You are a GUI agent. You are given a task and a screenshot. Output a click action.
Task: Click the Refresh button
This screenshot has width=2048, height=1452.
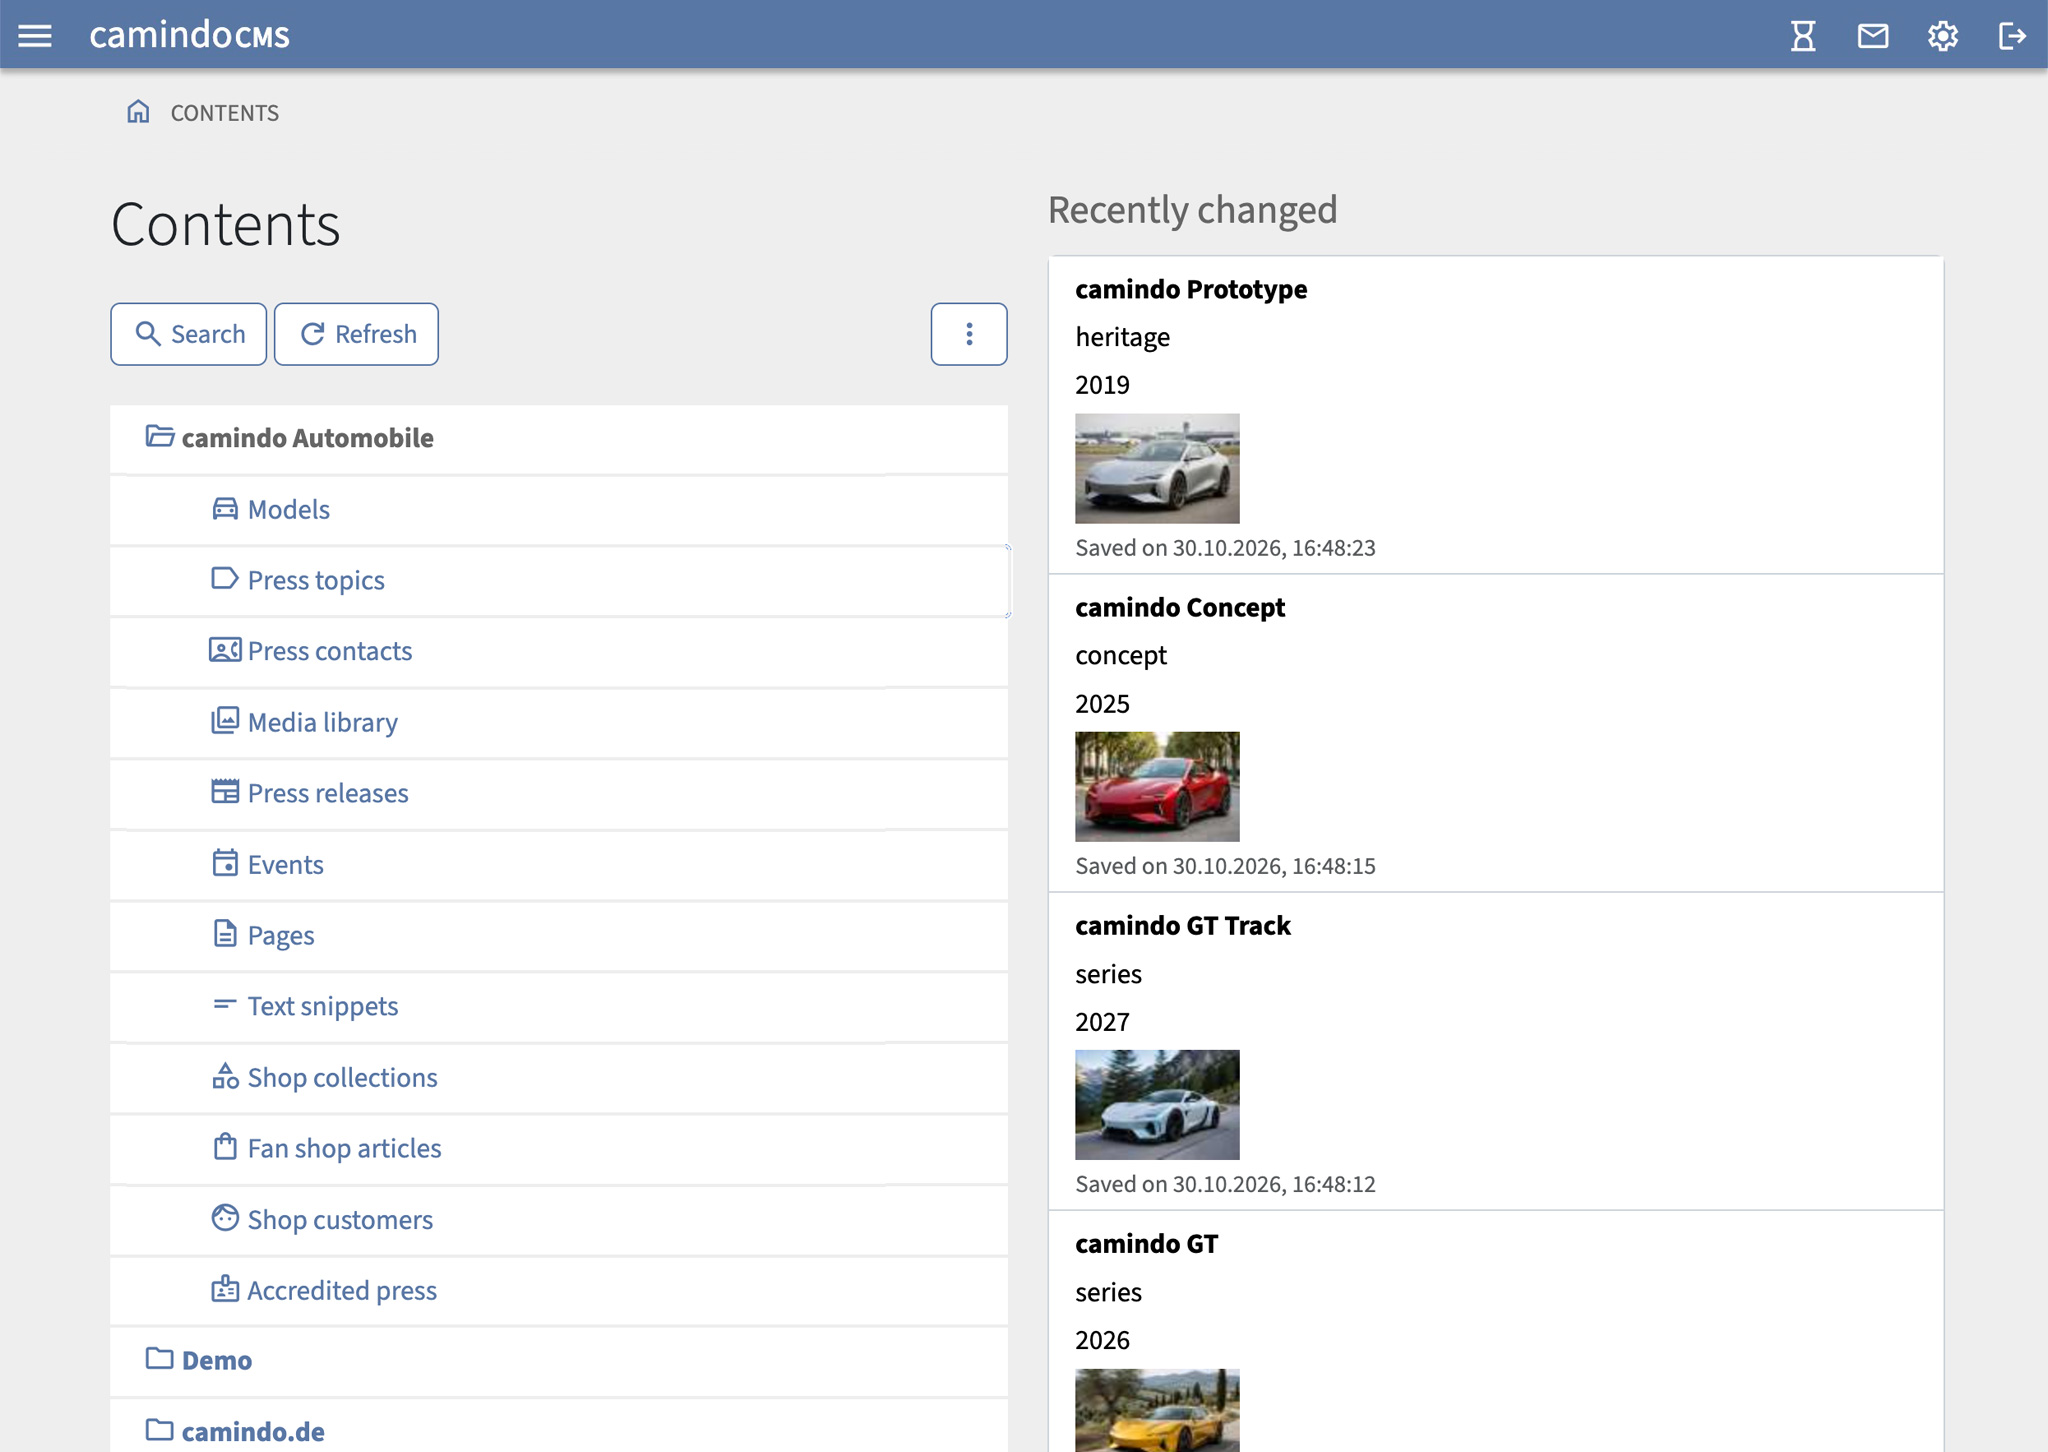click(x=356, y=334)
